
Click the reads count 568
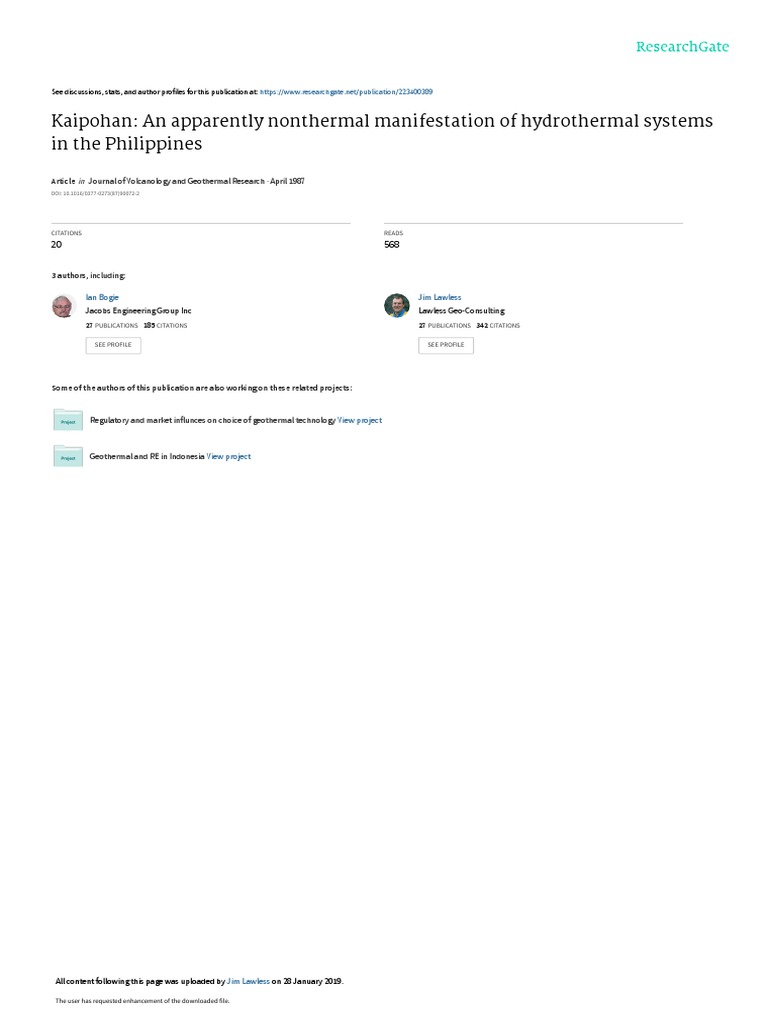coord(392,244)
